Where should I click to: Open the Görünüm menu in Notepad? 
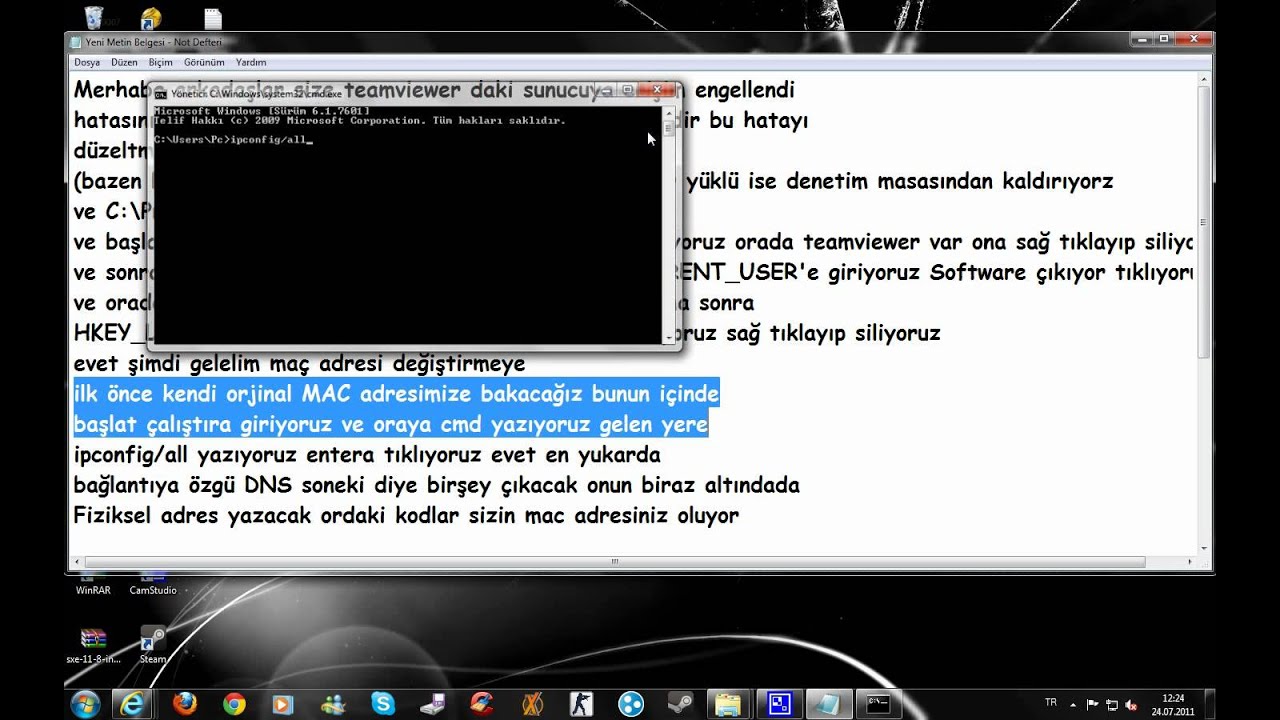click(204, 62)
